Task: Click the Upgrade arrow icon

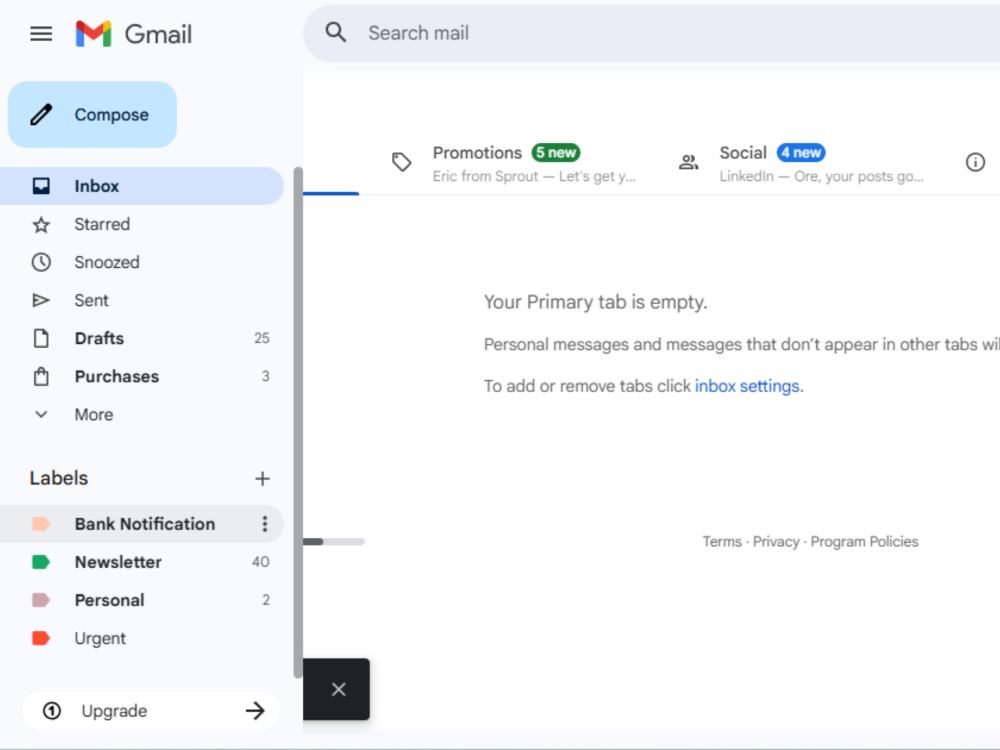Action: point(255,710)
